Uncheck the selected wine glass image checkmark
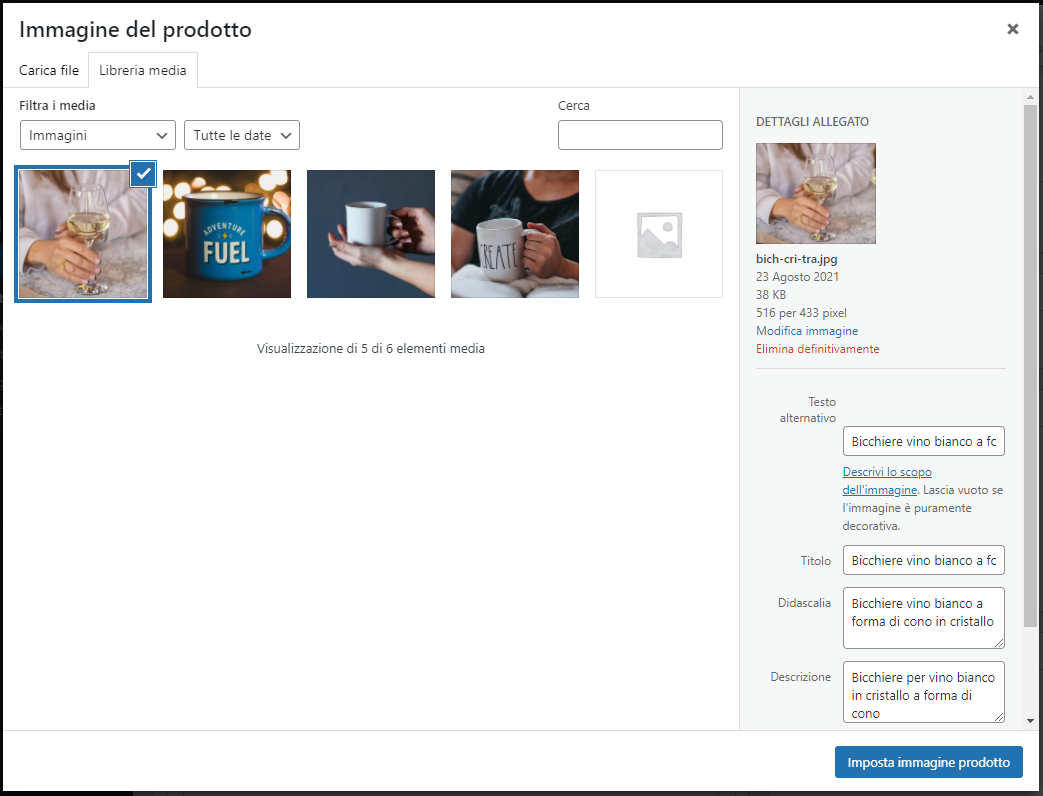Image resolution: width=1043 pixels, height=796 pixels. pyautogui.click(x=143, y=174)
